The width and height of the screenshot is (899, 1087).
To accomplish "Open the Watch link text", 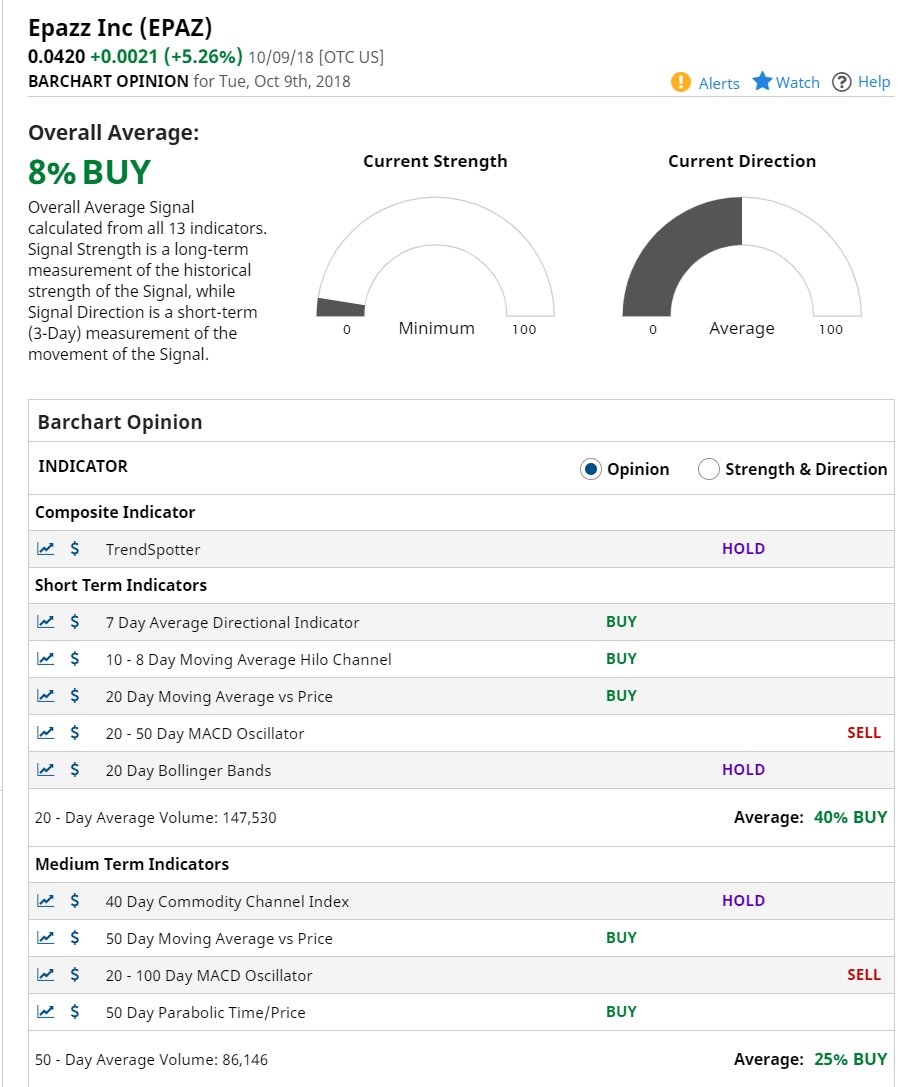I will coord(797,82).
